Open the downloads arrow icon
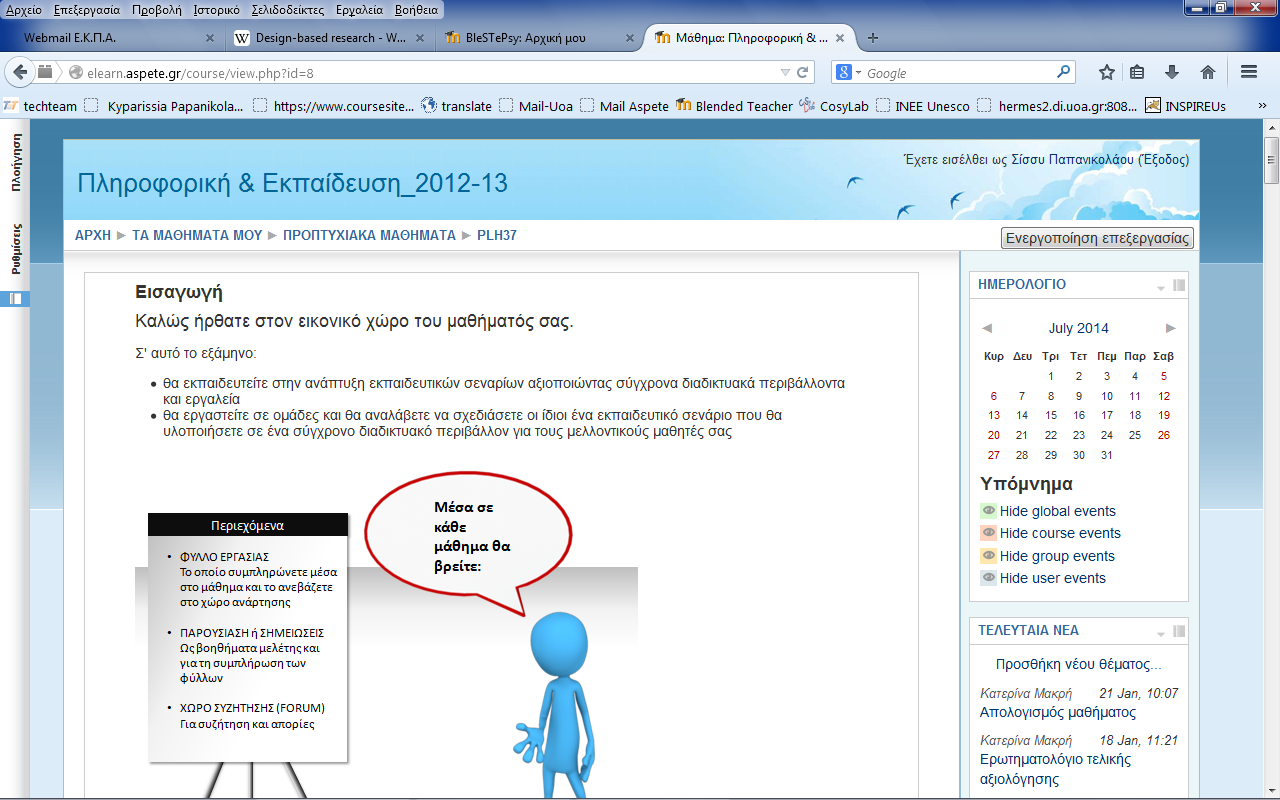The width and height of the screenshot is (1280, 800). pos(1172,72)
